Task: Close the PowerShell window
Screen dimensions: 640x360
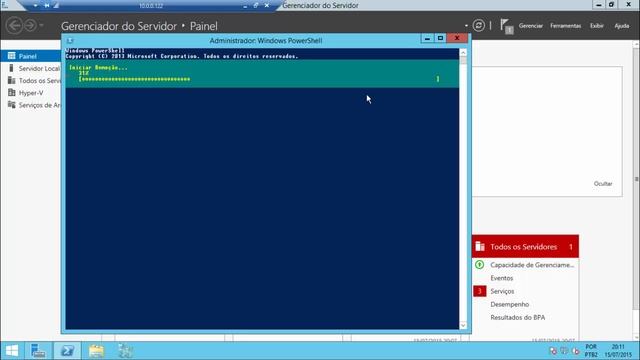Action: [x=457, y=38]
